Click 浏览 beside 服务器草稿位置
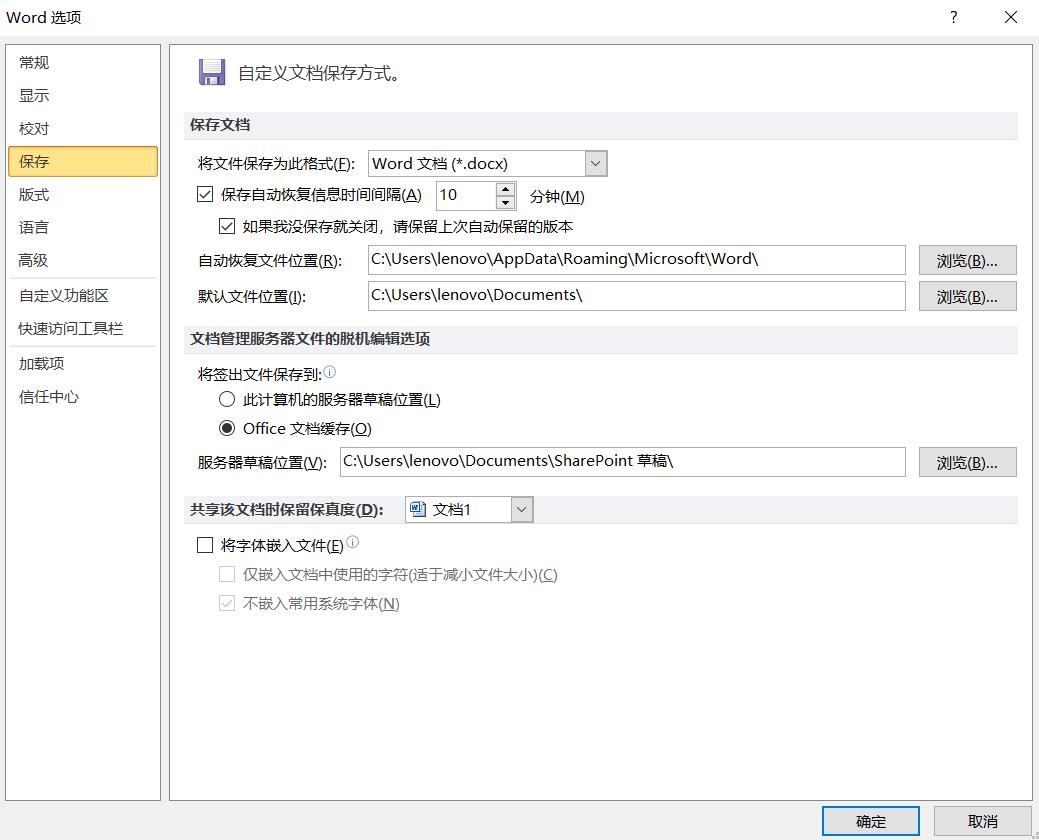 click(x=966, y=461)
